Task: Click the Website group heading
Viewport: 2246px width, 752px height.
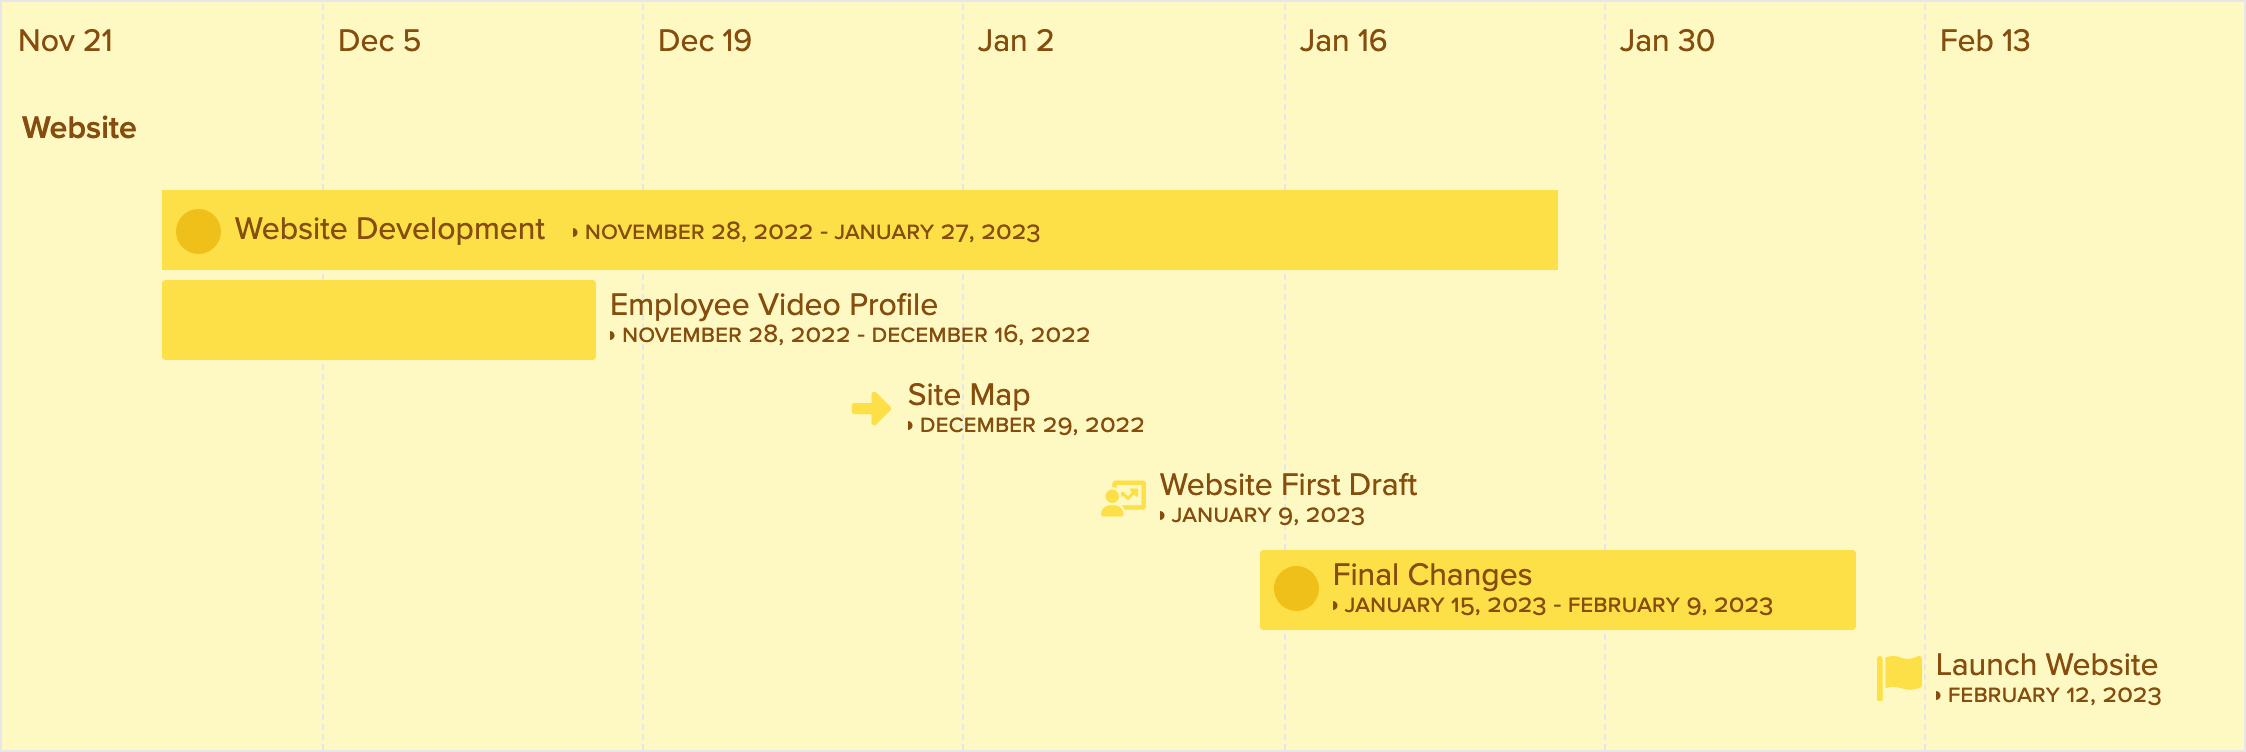Action: (x=79, y=128)
